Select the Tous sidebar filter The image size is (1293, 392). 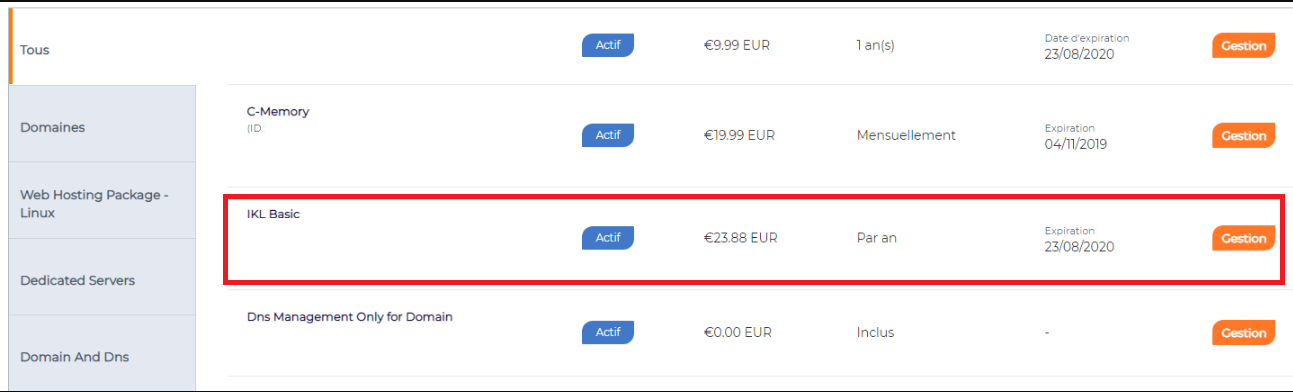pyautogui.click(x=102, y=47)
